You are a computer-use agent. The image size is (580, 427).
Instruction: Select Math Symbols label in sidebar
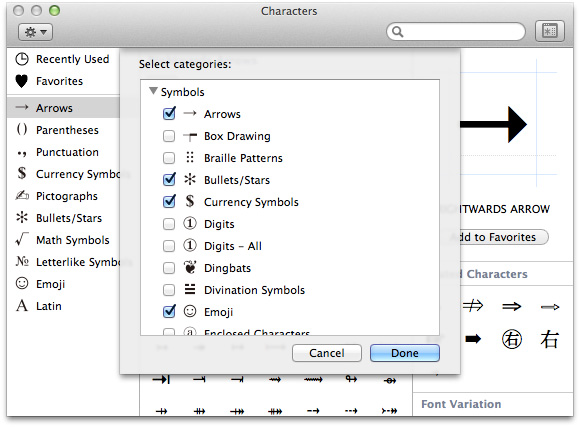73,240
